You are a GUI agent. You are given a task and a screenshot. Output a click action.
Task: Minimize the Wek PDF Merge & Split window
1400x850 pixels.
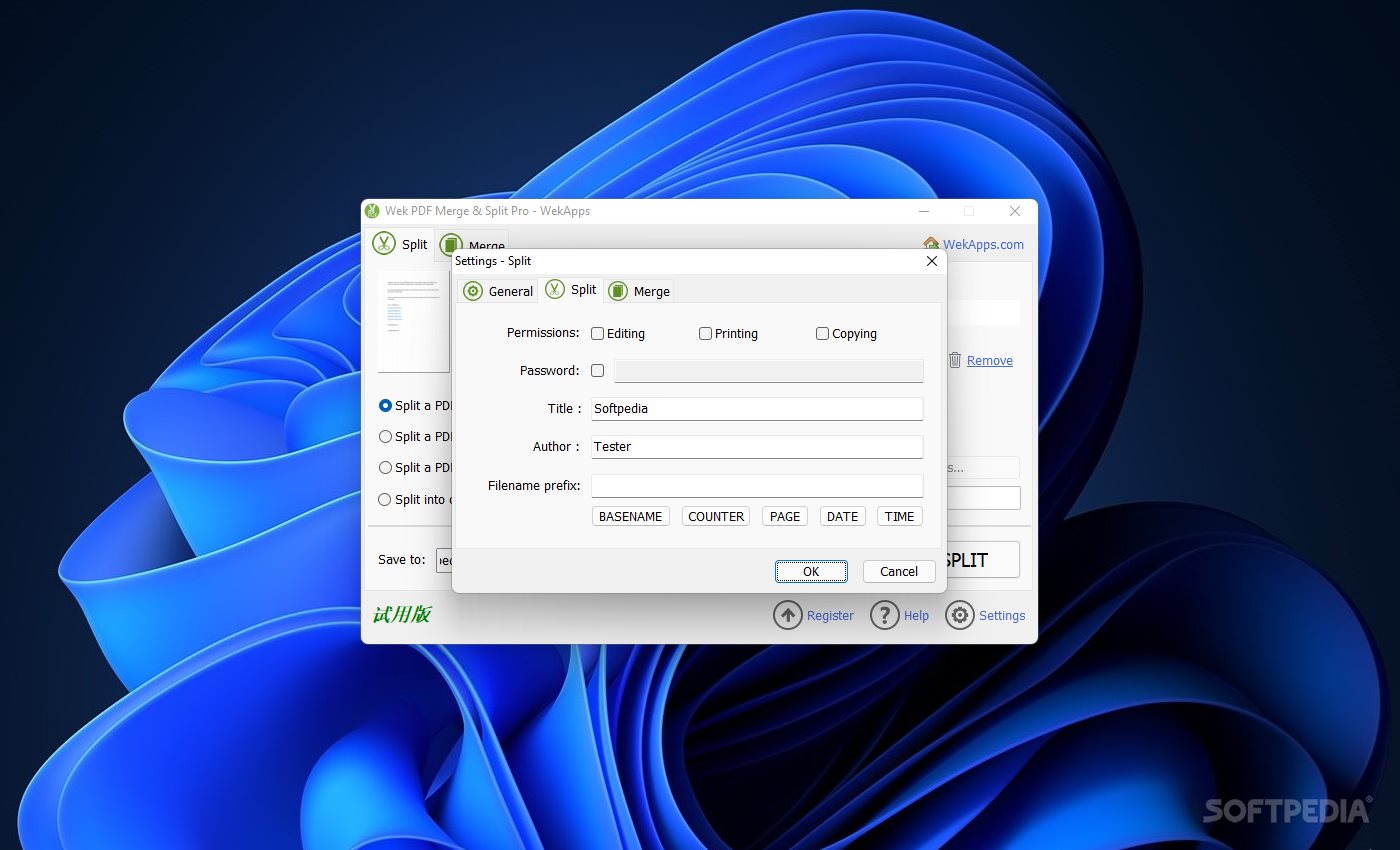pos(924,211)
